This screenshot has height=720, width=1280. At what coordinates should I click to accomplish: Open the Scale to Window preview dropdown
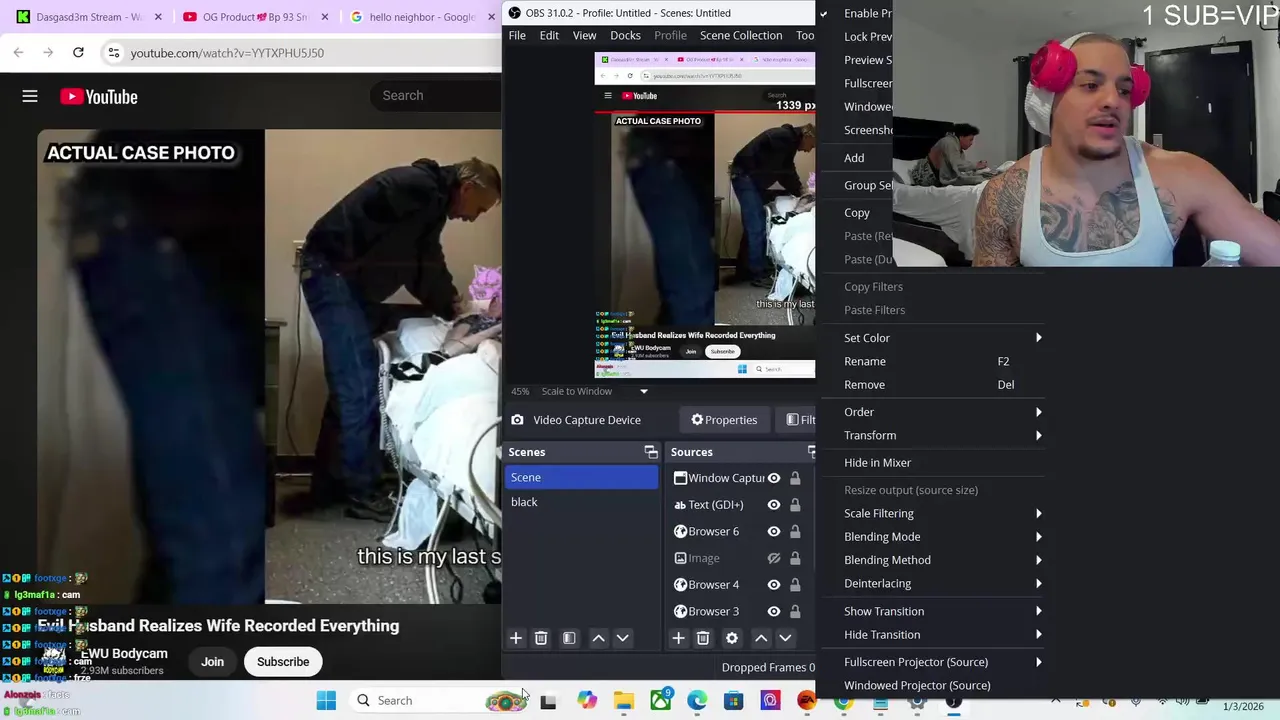[x=595, y=391]
